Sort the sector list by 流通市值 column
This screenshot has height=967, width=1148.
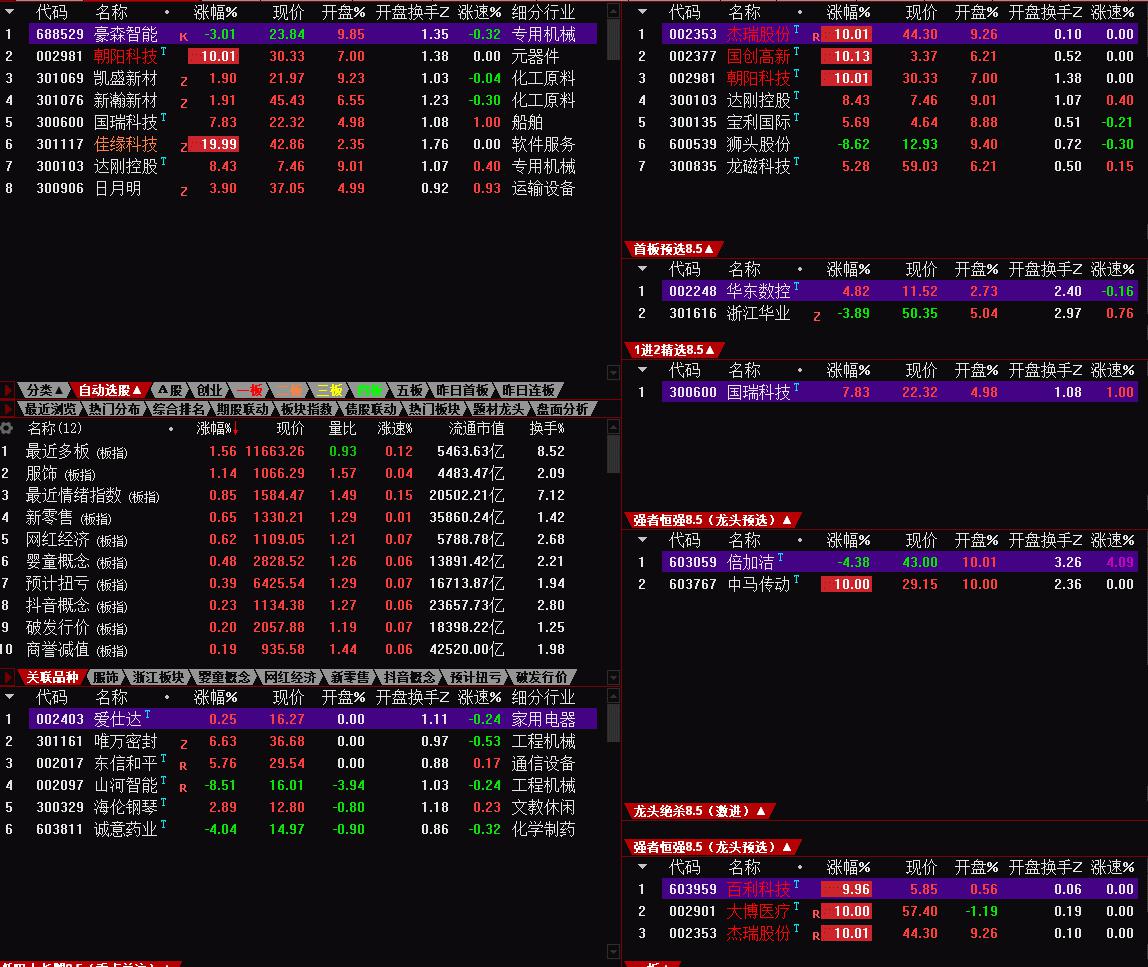click(x=476, y=428)
